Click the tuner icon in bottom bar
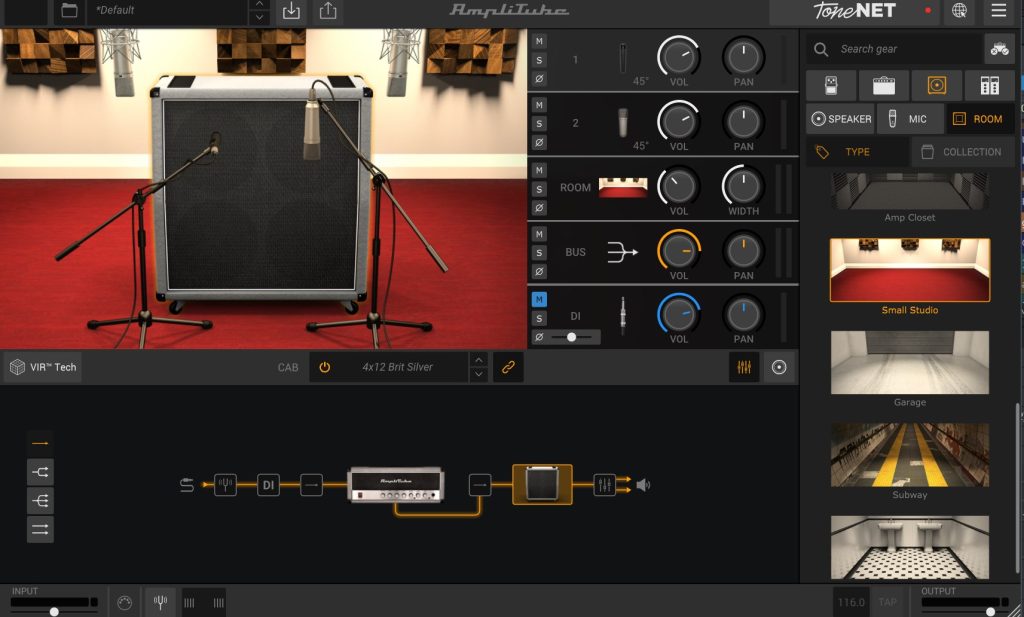Image resolution: width=1024 pixels, height=617 pixels. coord(159,602)
